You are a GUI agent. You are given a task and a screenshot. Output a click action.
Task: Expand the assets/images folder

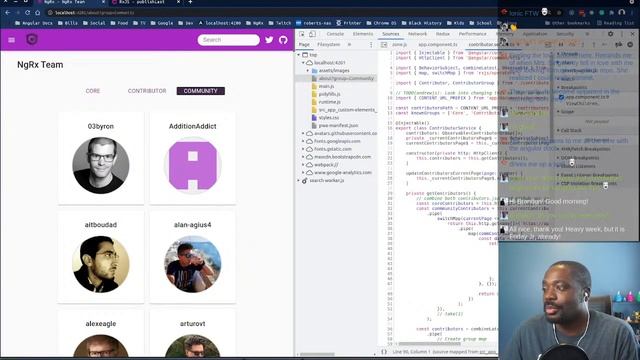(308, 71)
